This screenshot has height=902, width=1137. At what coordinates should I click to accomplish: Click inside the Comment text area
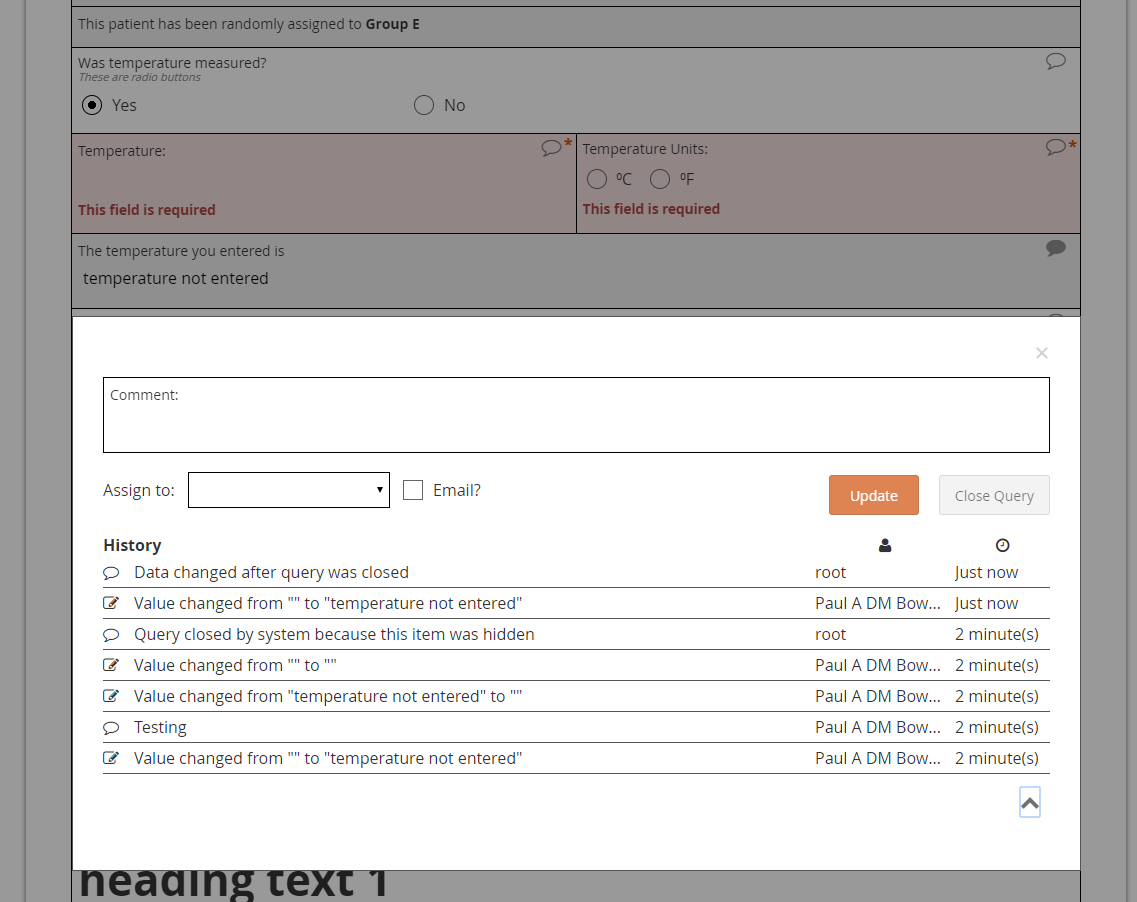click(x=576, y=413)
